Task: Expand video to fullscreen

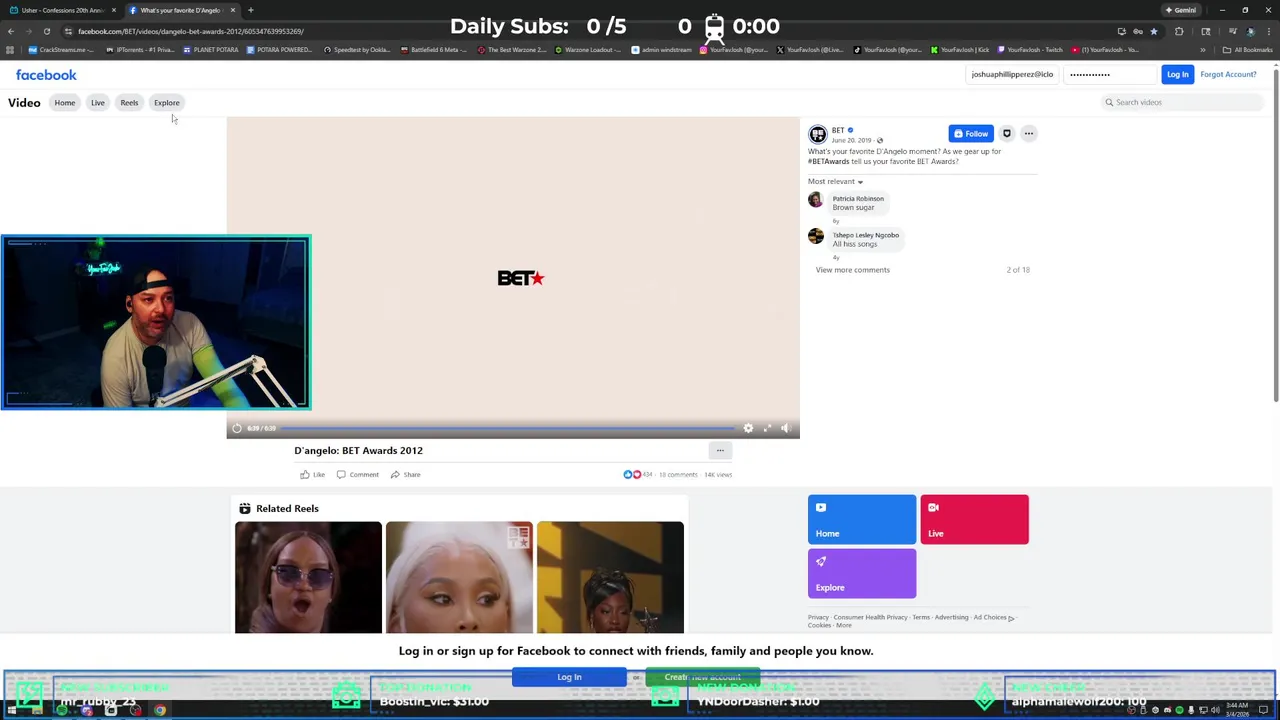Action: click(767, 428)
